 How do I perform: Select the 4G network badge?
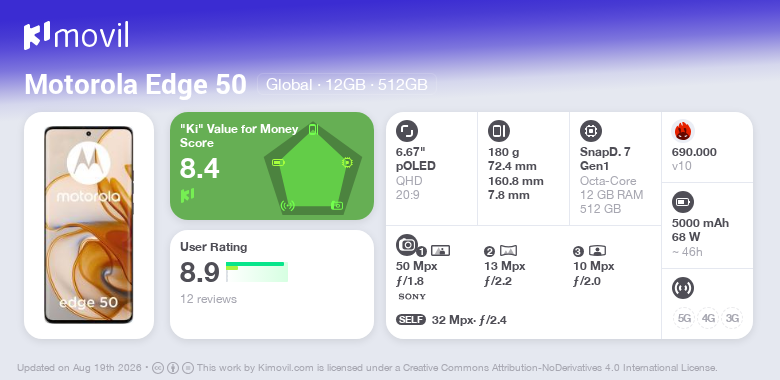point(708,318)
